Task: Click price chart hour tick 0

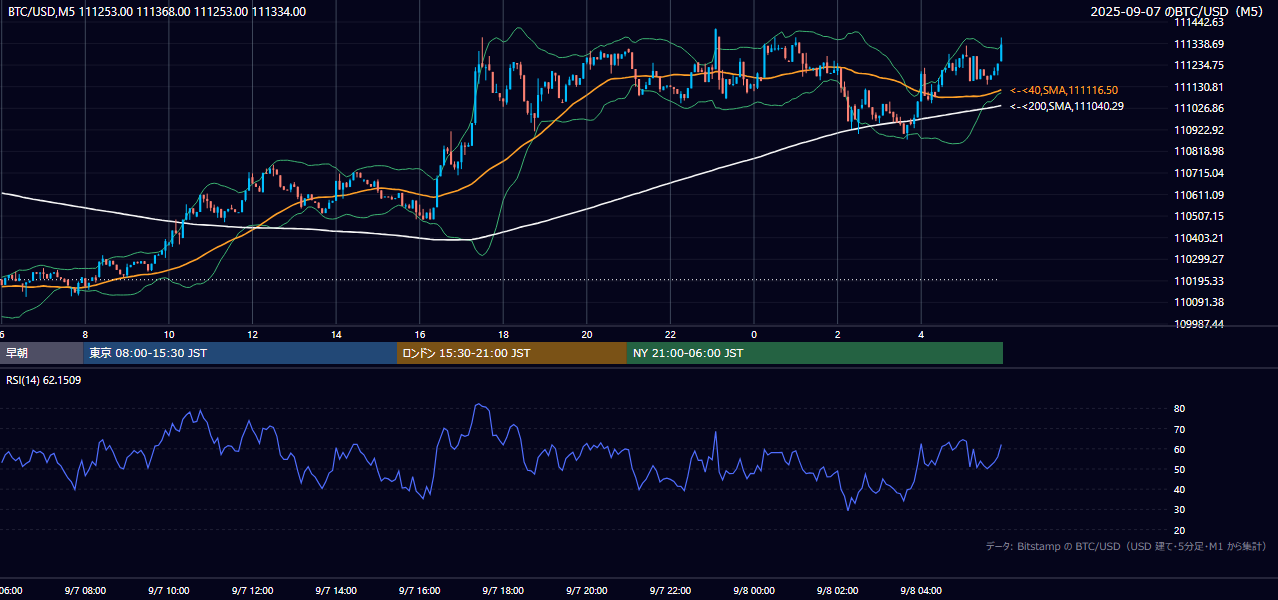Action: point(754,334)
